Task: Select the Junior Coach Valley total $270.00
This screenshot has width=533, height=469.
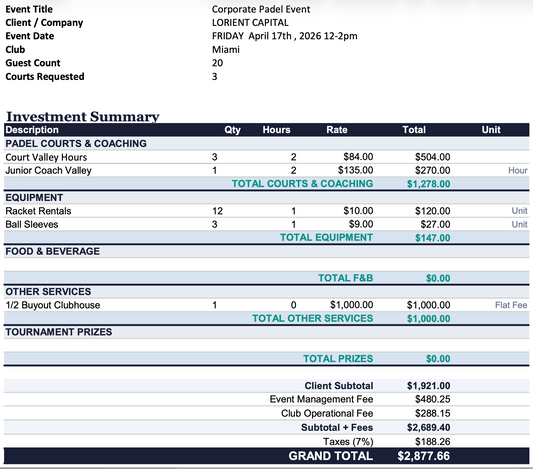Action: point(432,170)
